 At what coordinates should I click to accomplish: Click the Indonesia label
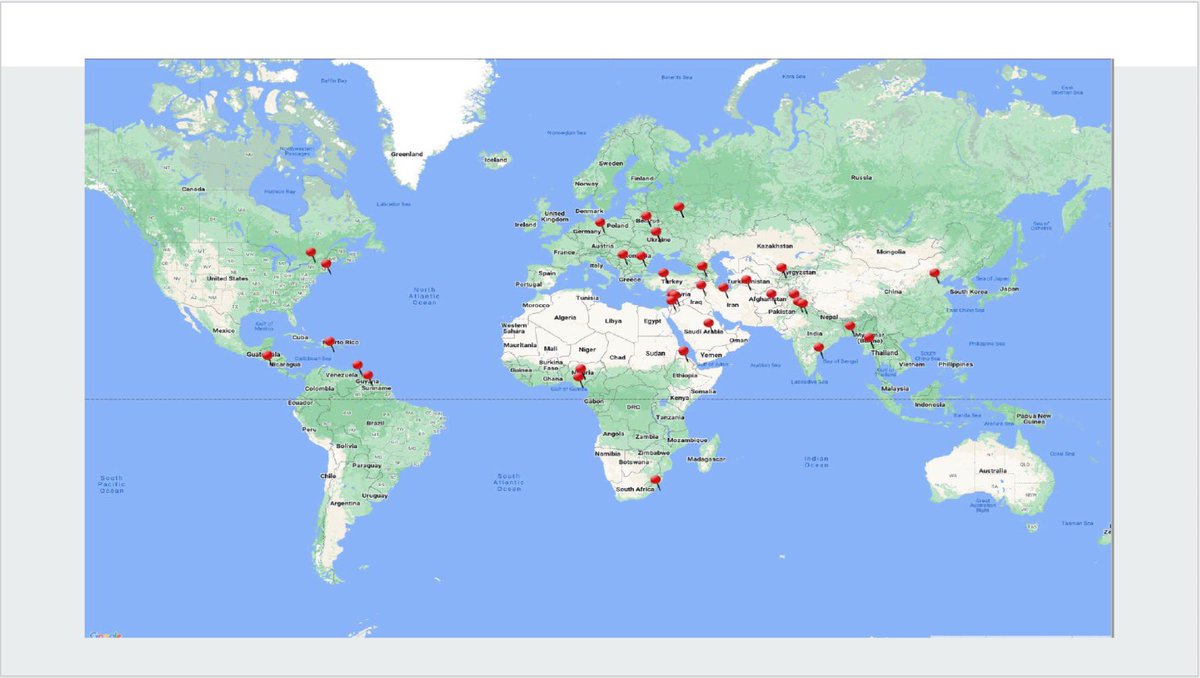click(930, 405)
